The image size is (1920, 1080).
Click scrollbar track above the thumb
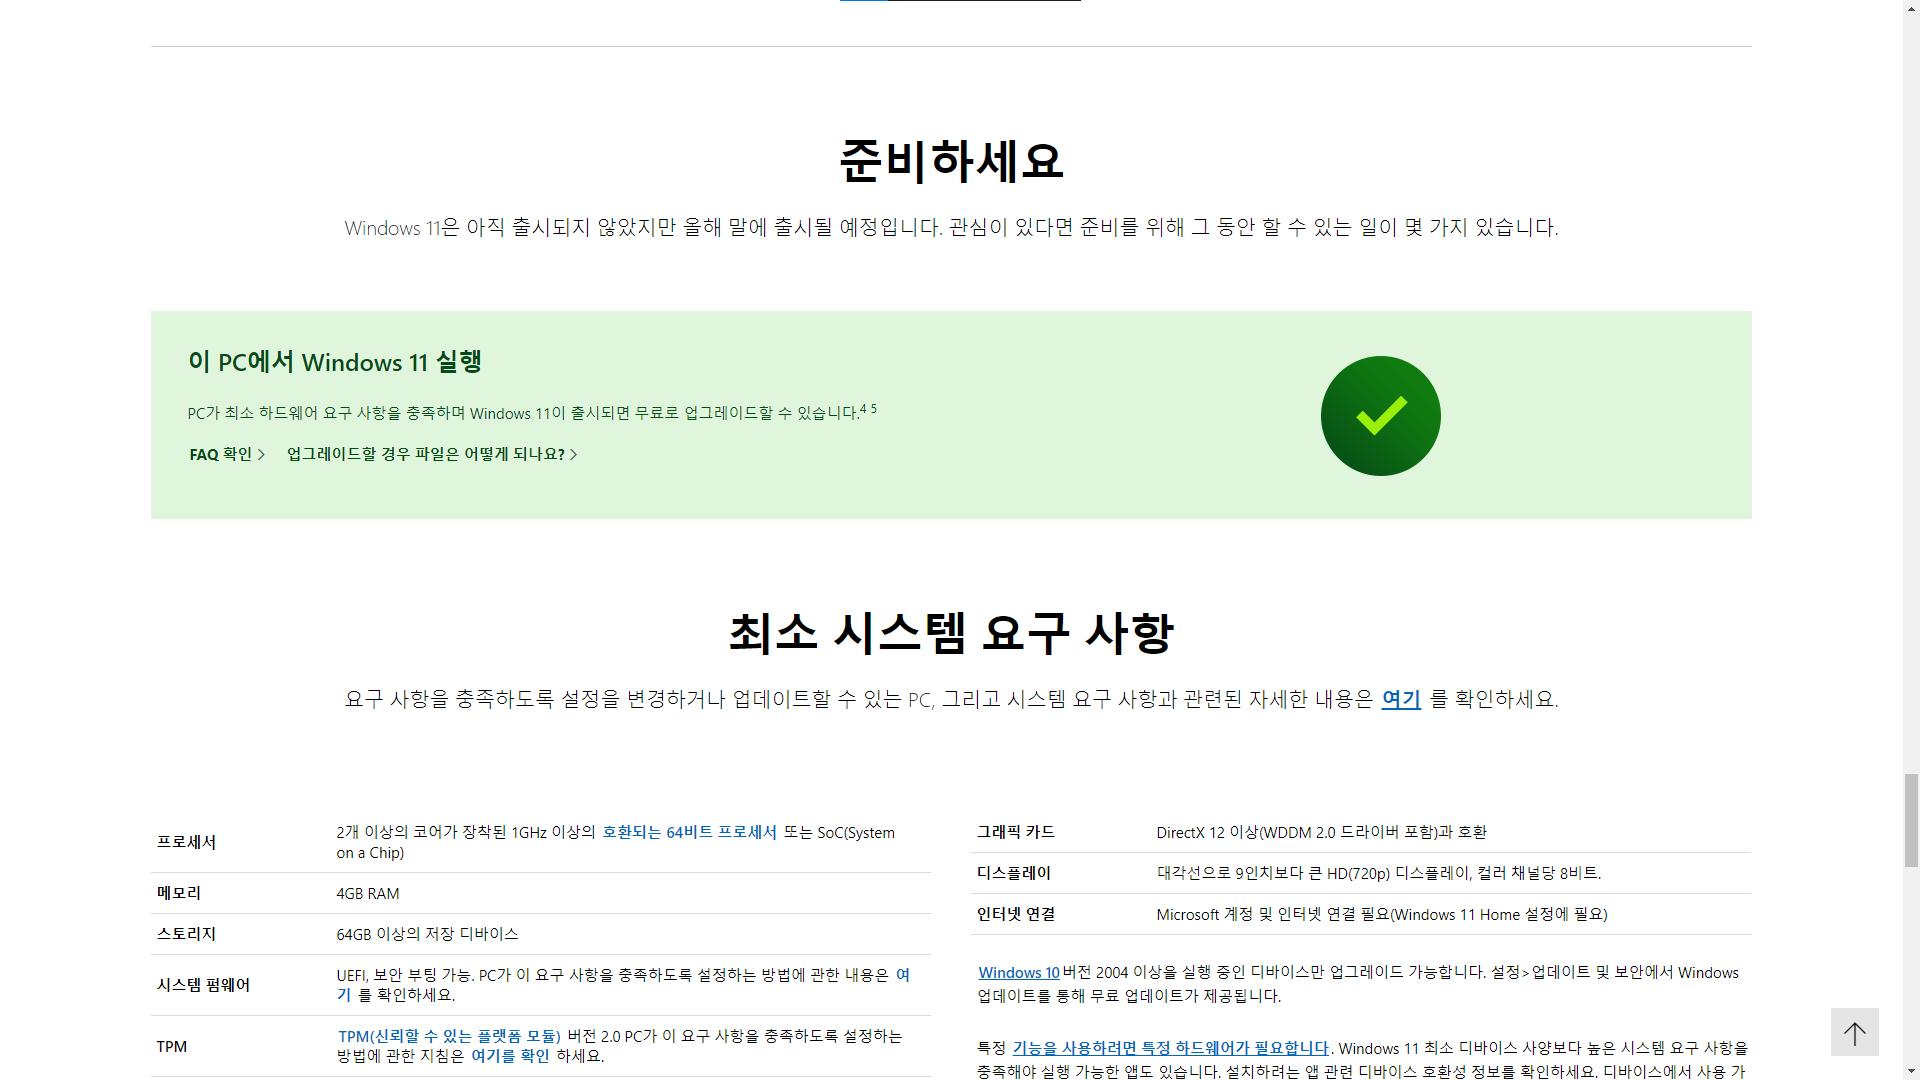point(1911,400)
